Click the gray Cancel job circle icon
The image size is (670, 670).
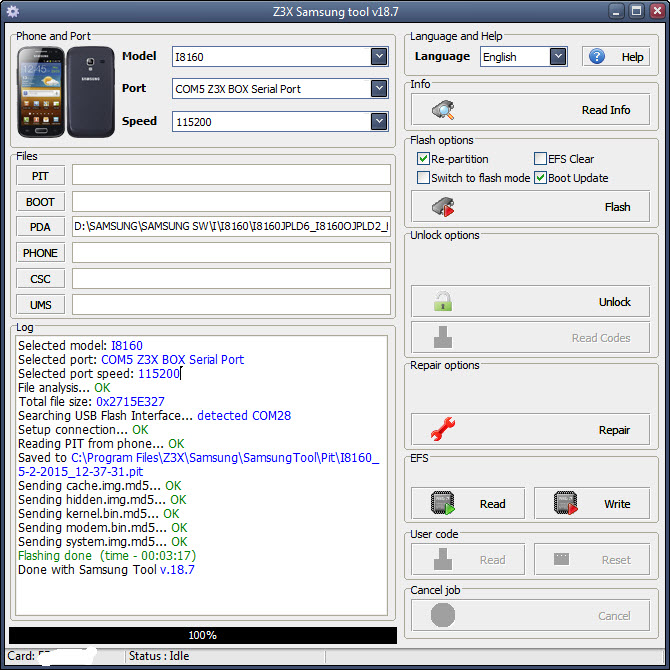tap(443, 615)
